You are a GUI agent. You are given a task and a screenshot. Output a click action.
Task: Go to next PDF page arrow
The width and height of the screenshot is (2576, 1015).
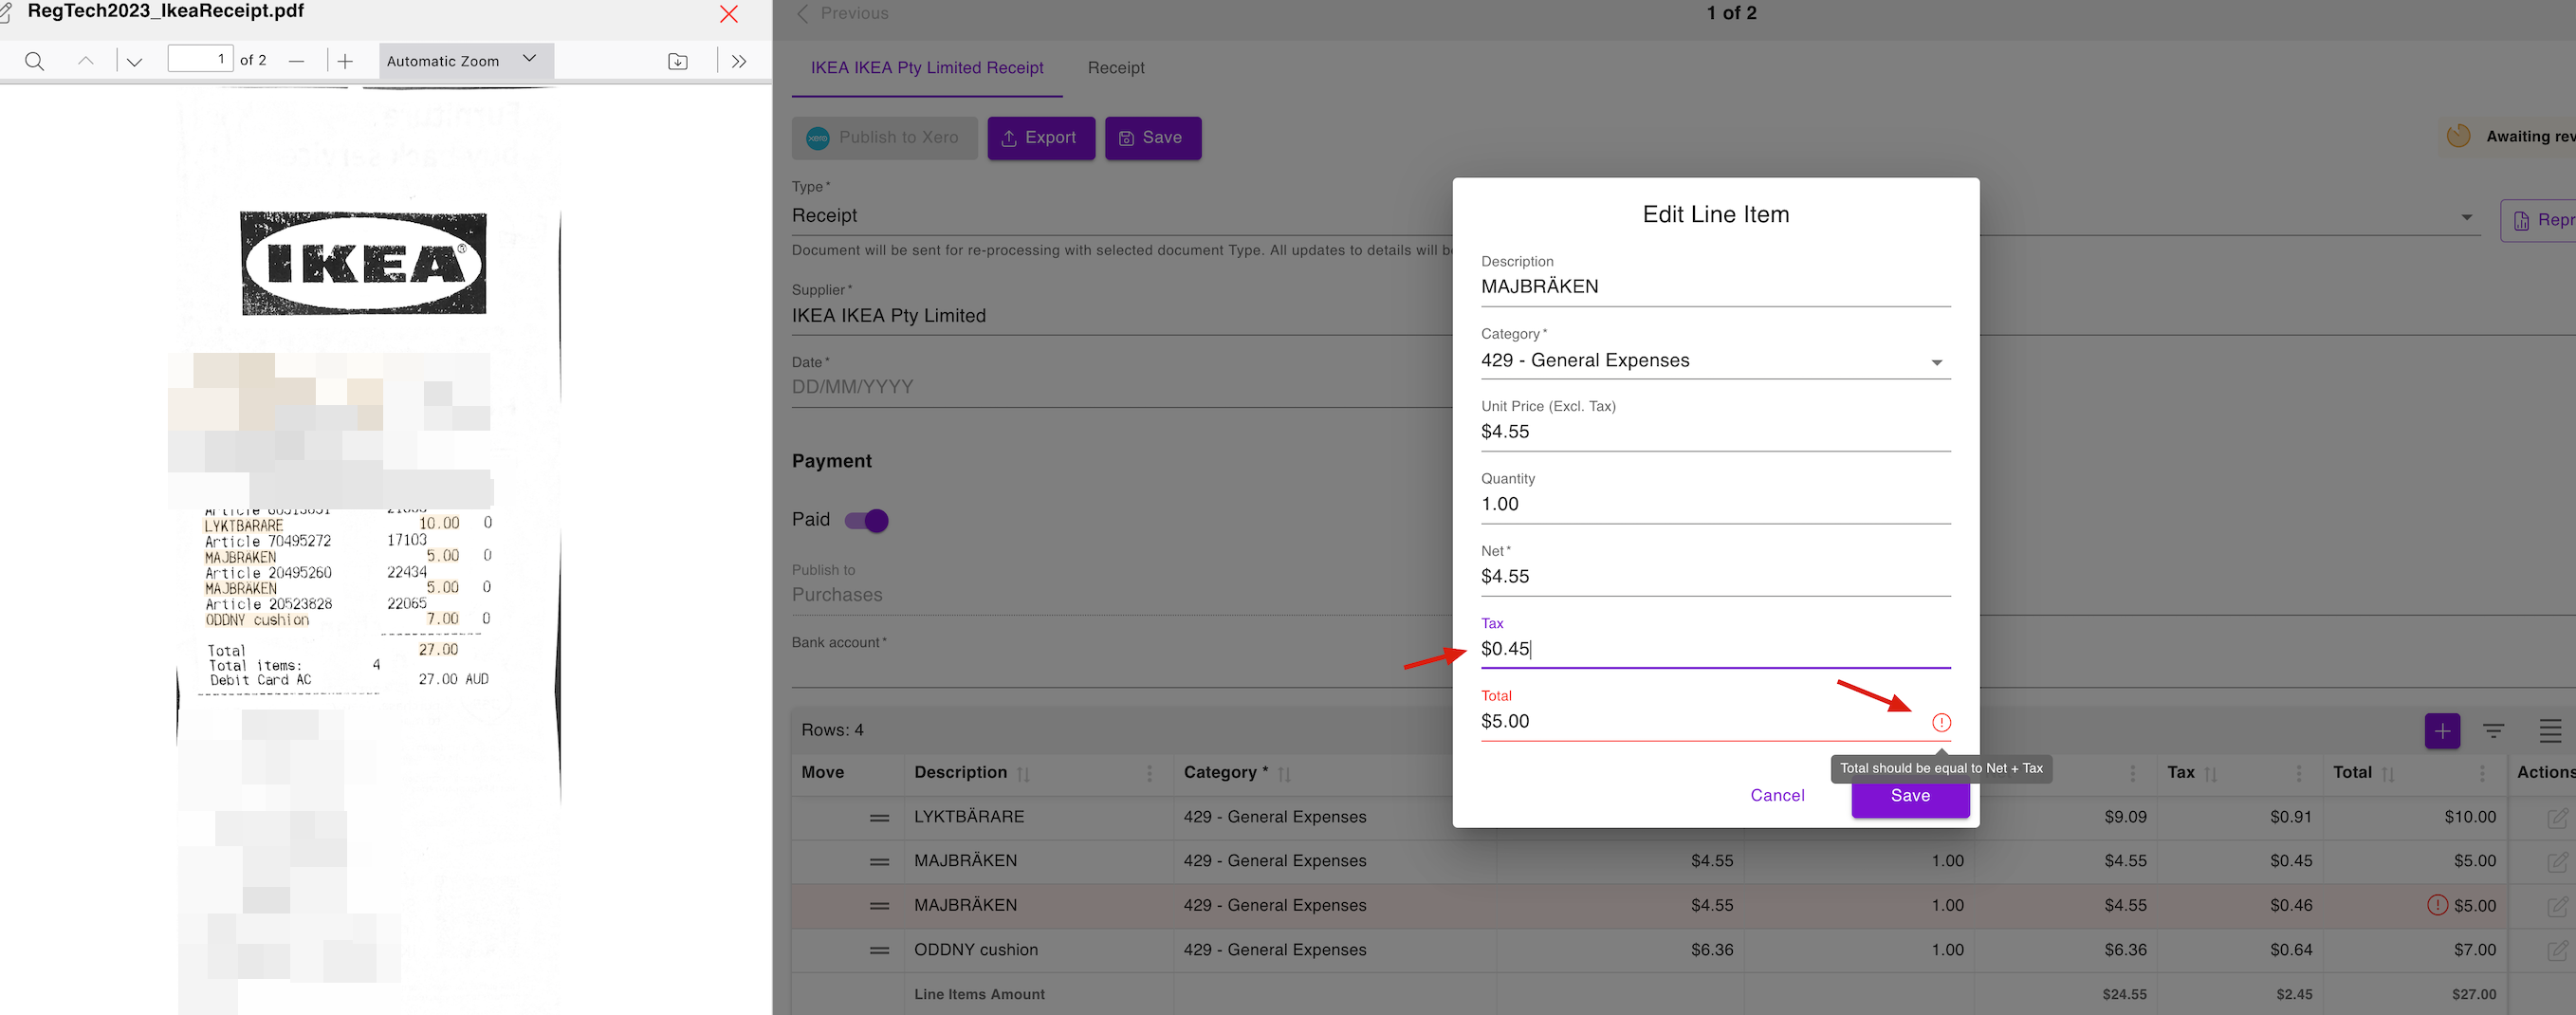(x=134, y=61)
